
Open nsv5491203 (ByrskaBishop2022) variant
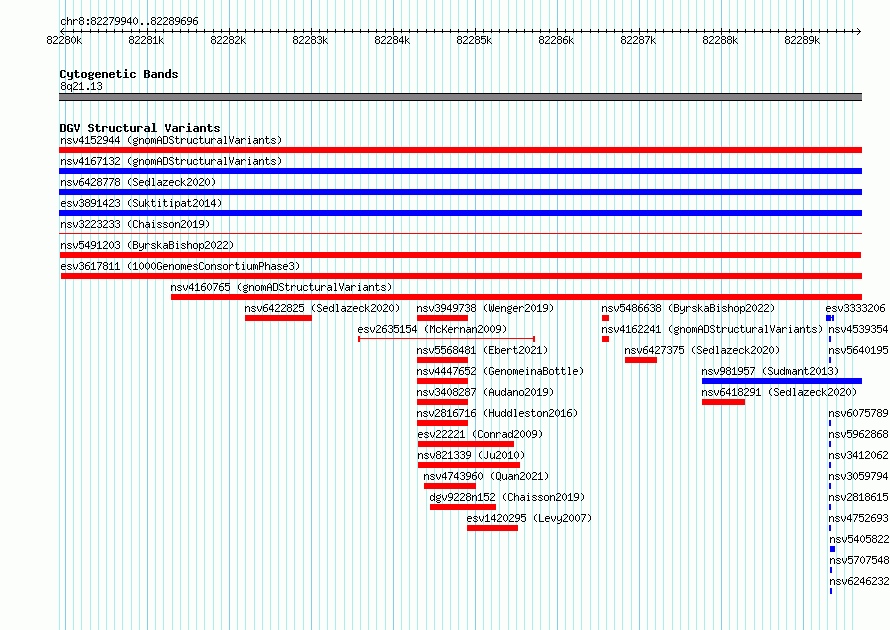pyautogui.click(x=147, y=245)
